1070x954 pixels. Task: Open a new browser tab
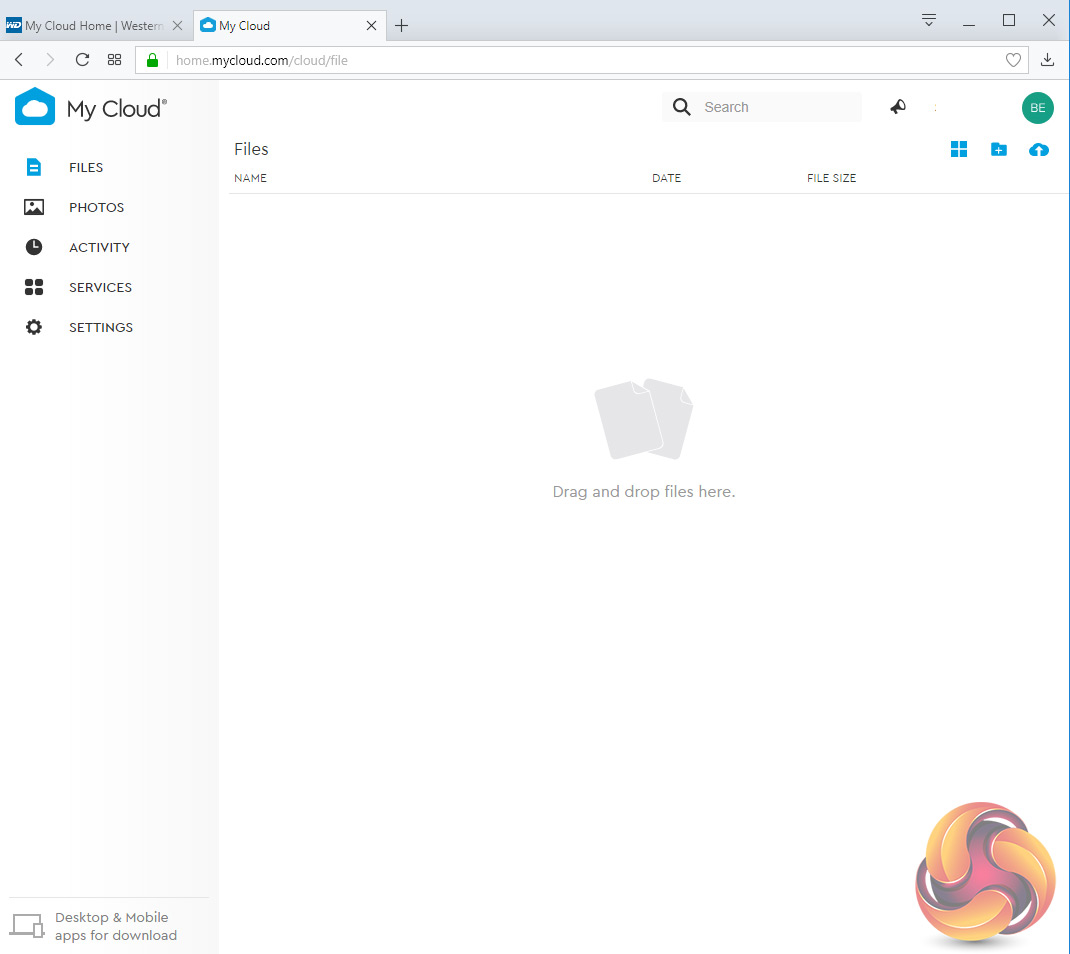coord(401,26)
